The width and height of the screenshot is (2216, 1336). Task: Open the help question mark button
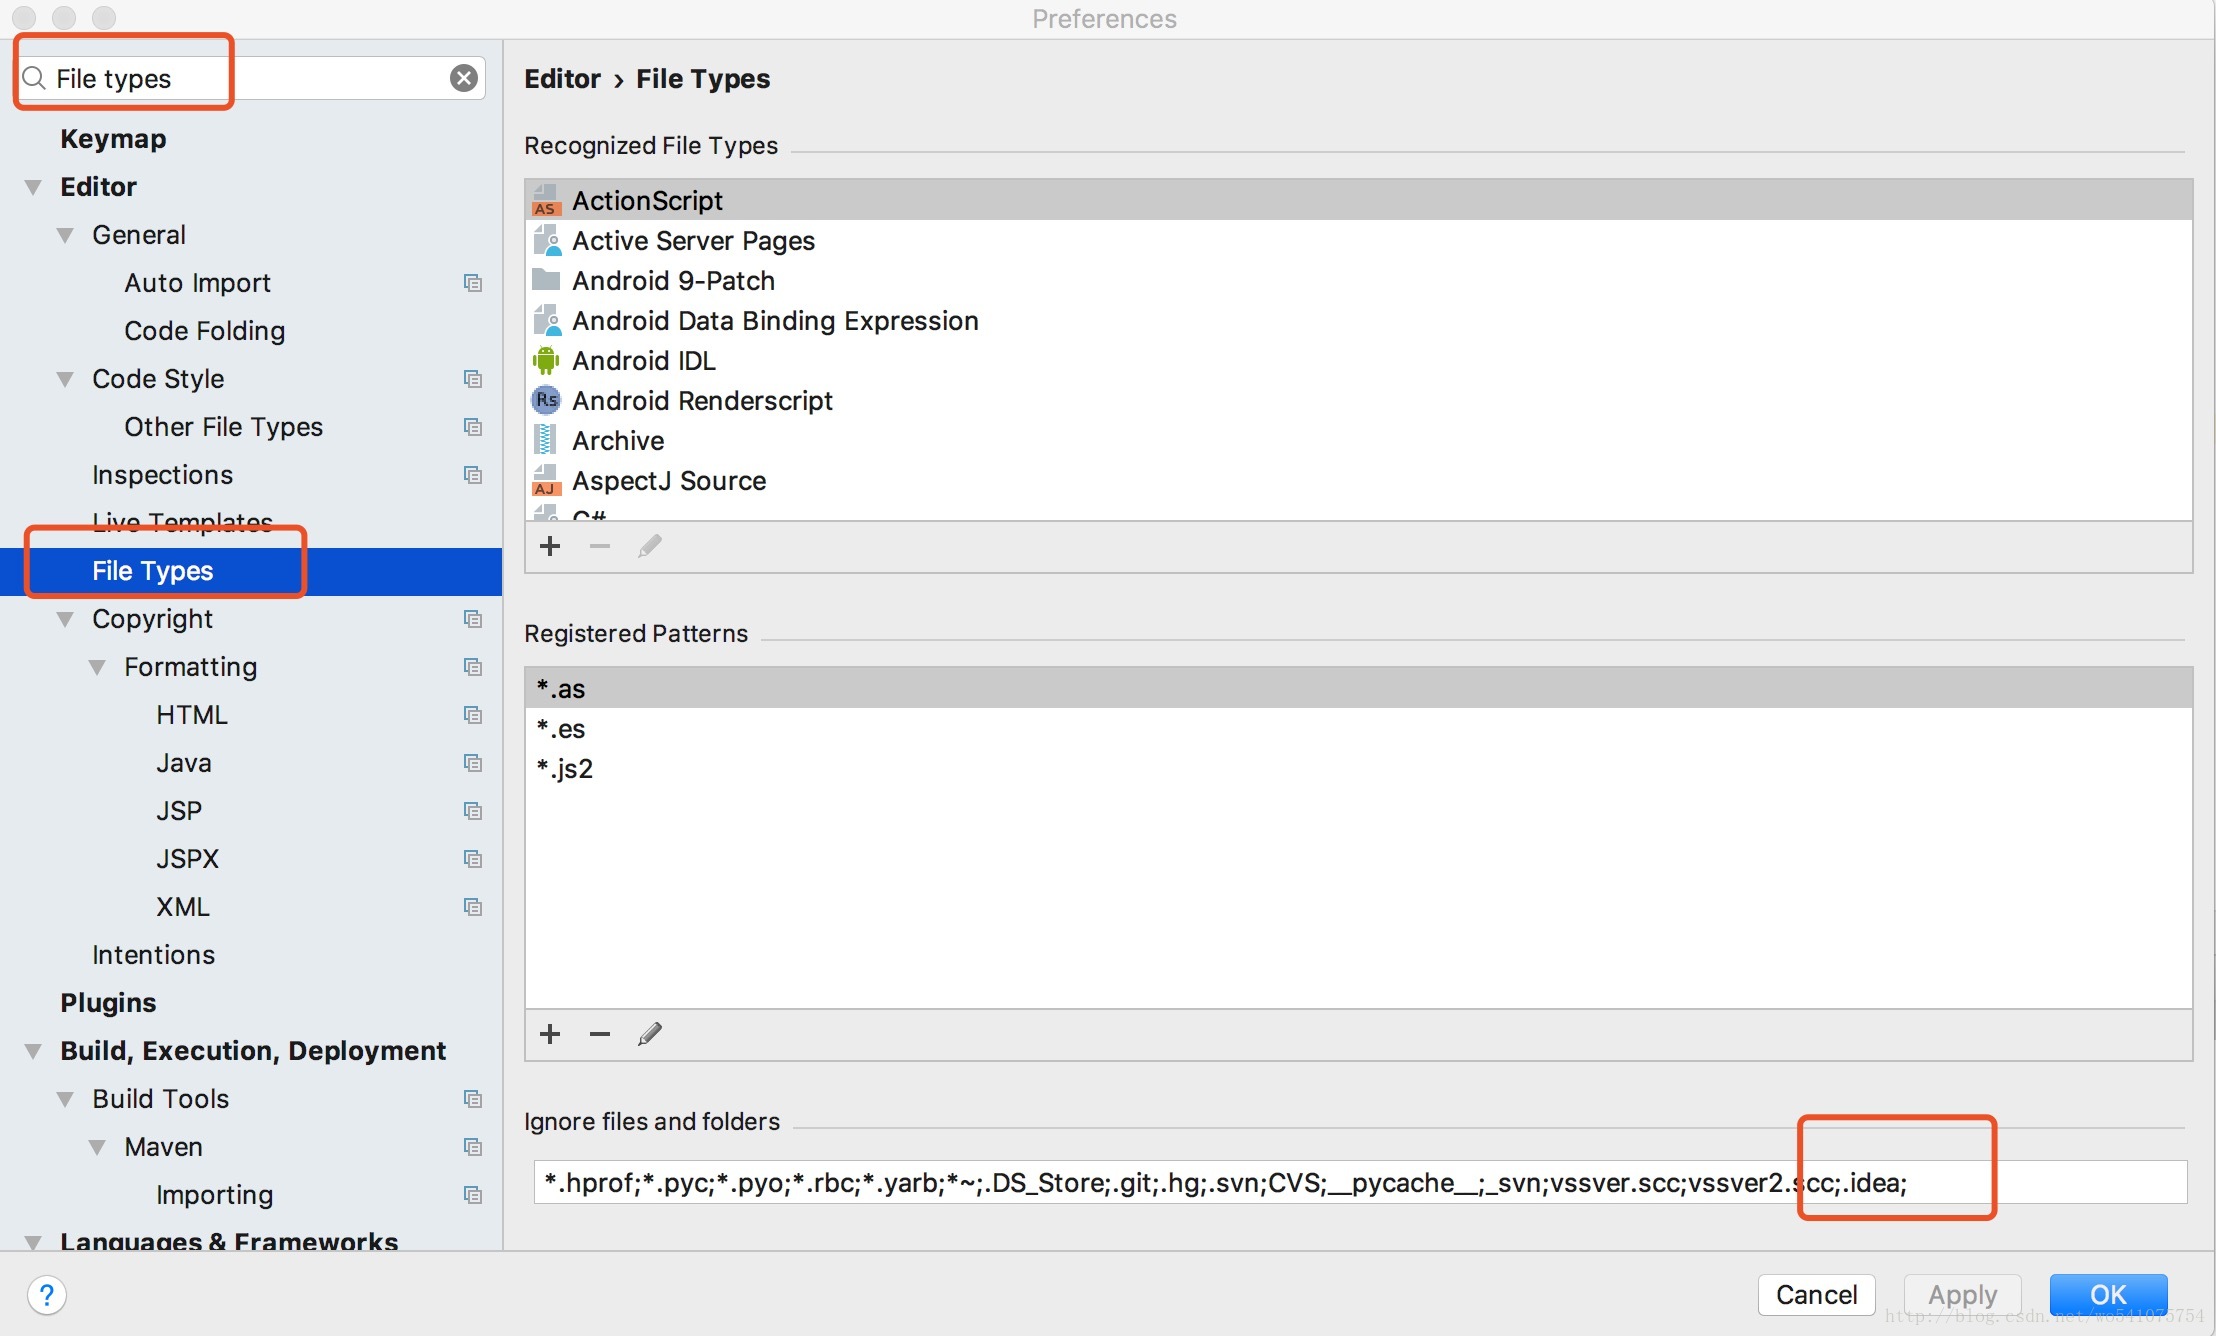click(x=47, y=1295)
